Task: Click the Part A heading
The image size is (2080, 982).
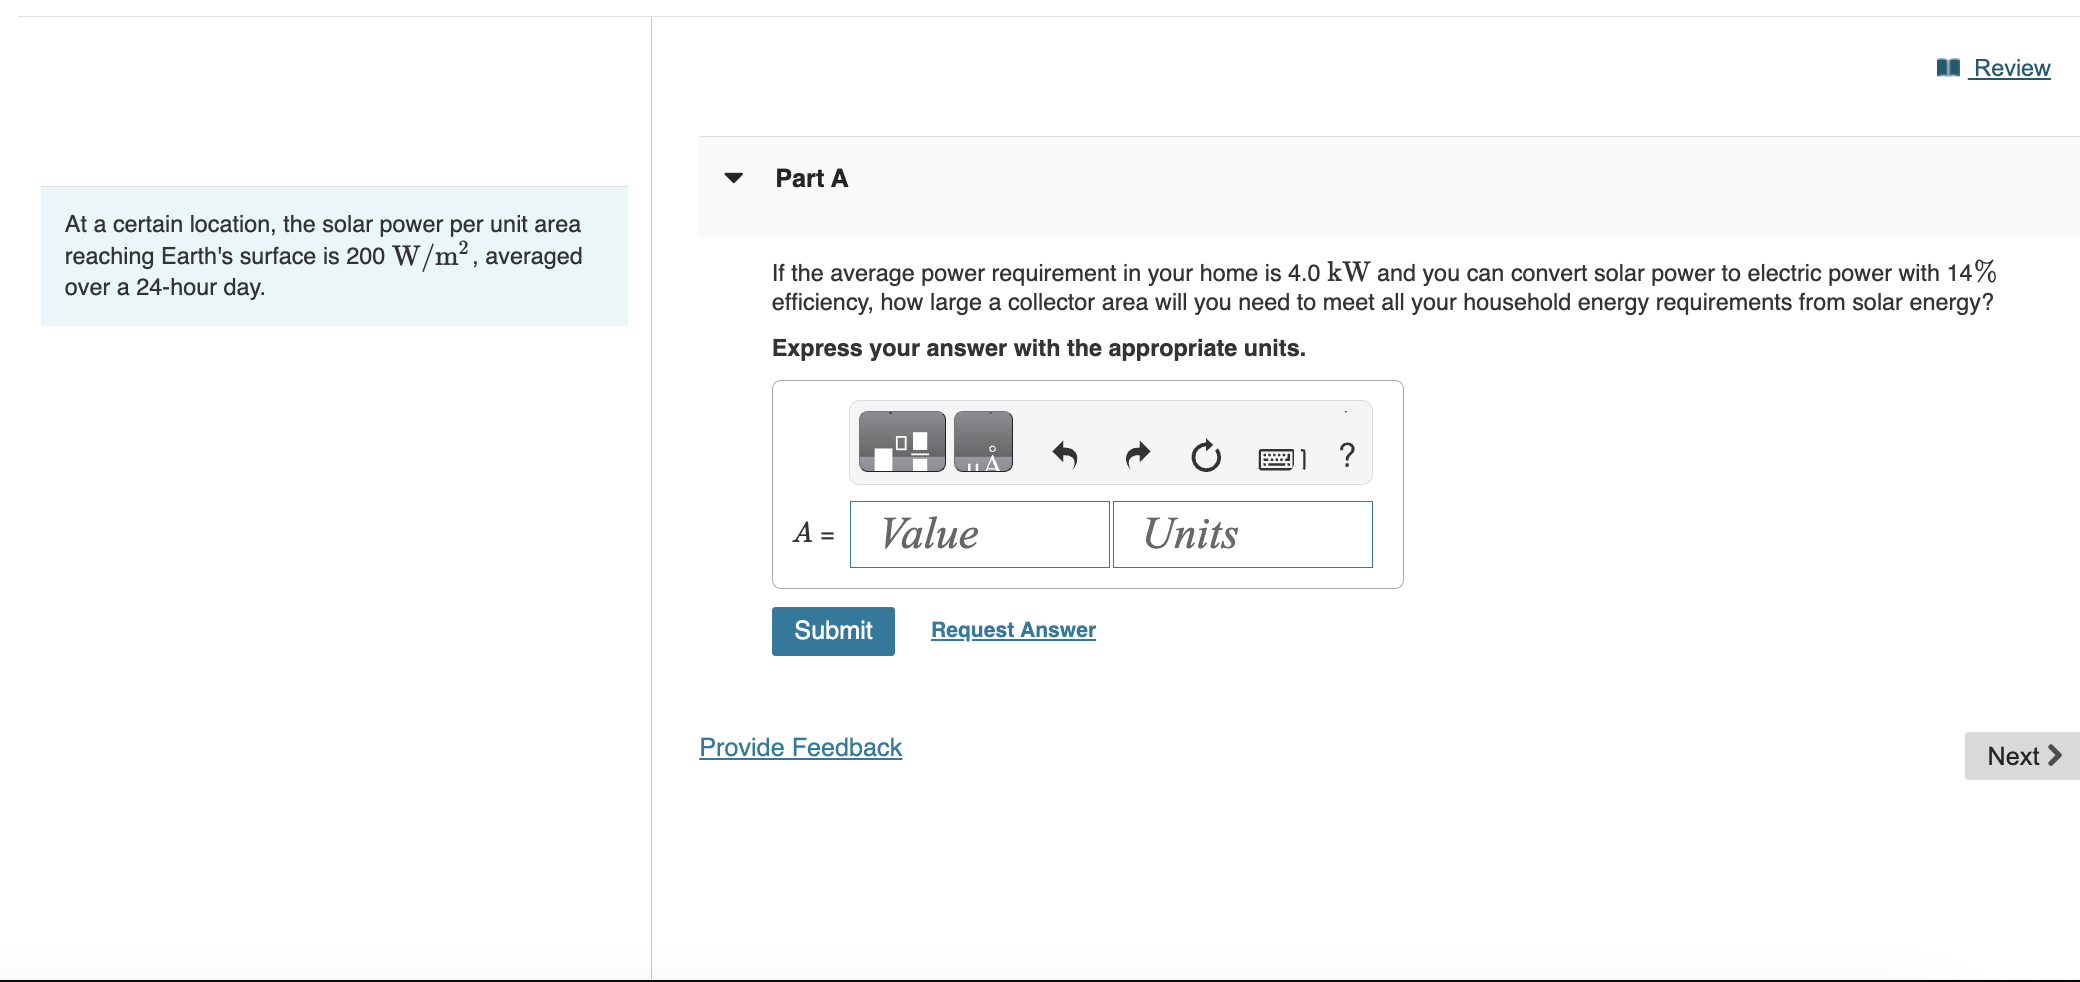Action: pos(811,178)
